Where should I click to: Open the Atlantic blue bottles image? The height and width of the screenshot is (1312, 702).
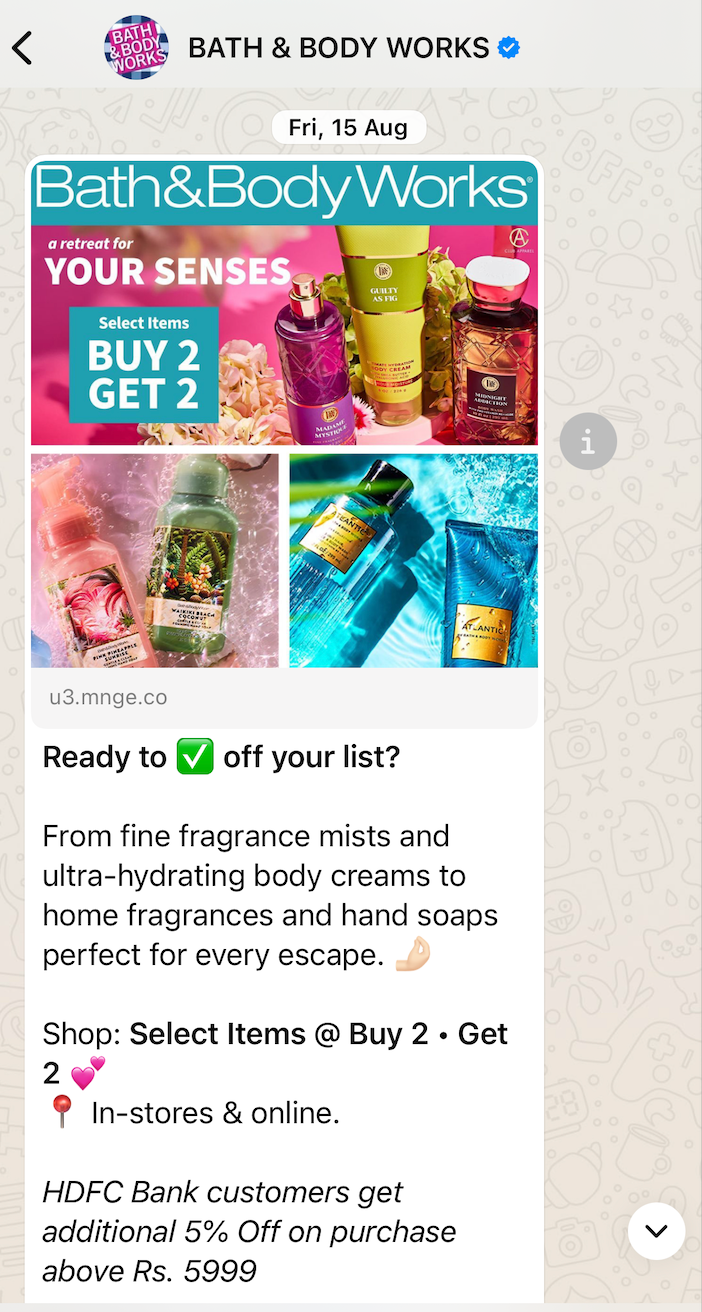[x=413, y=561]
